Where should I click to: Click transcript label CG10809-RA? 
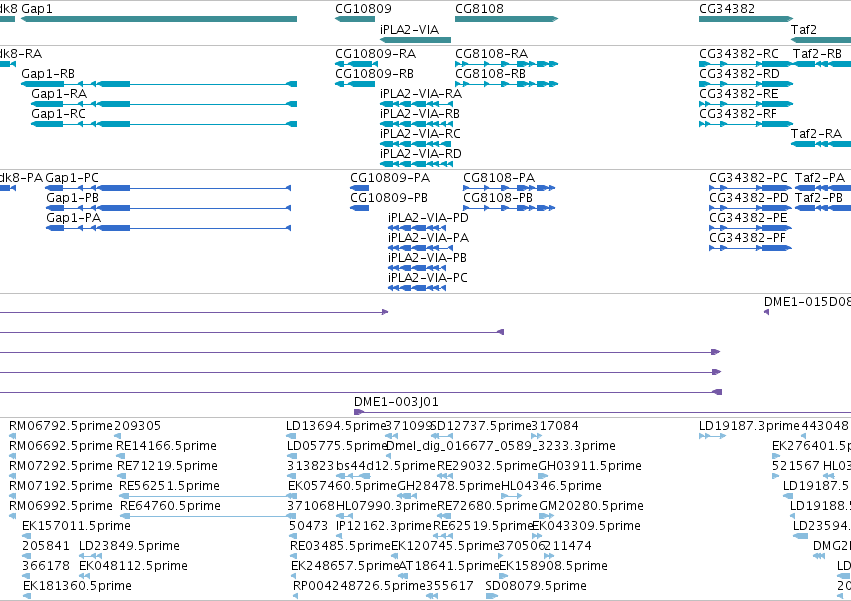point(376,53)
